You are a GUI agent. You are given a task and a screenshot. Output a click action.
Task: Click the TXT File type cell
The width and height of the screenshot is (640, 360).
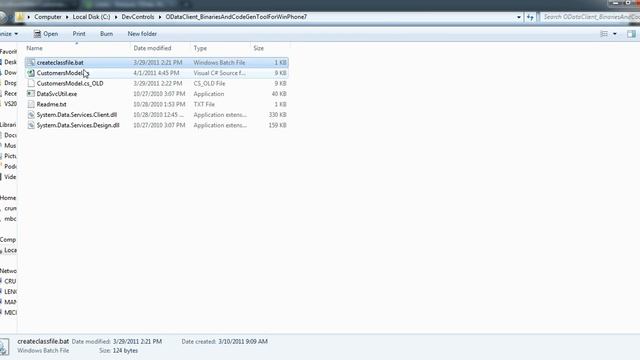(x=204, y=104)
